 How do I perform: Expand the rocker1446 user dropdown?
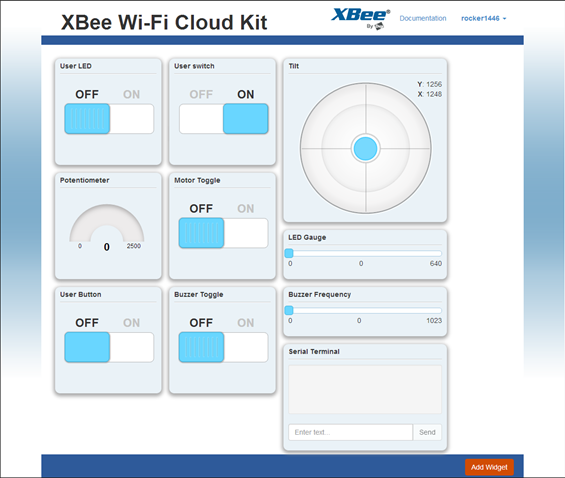(x=484, y=18)
